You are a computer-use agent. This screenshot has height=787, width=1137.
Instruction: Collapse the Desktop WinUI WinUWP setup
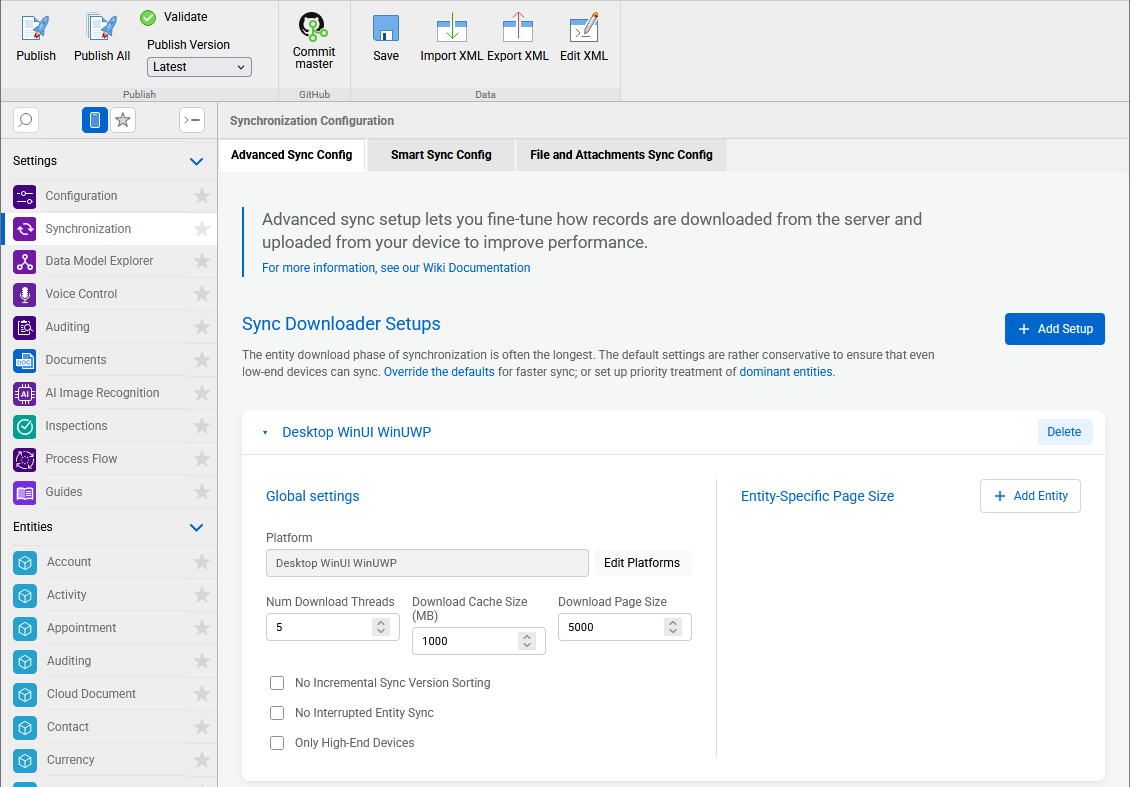pos(265,432)
